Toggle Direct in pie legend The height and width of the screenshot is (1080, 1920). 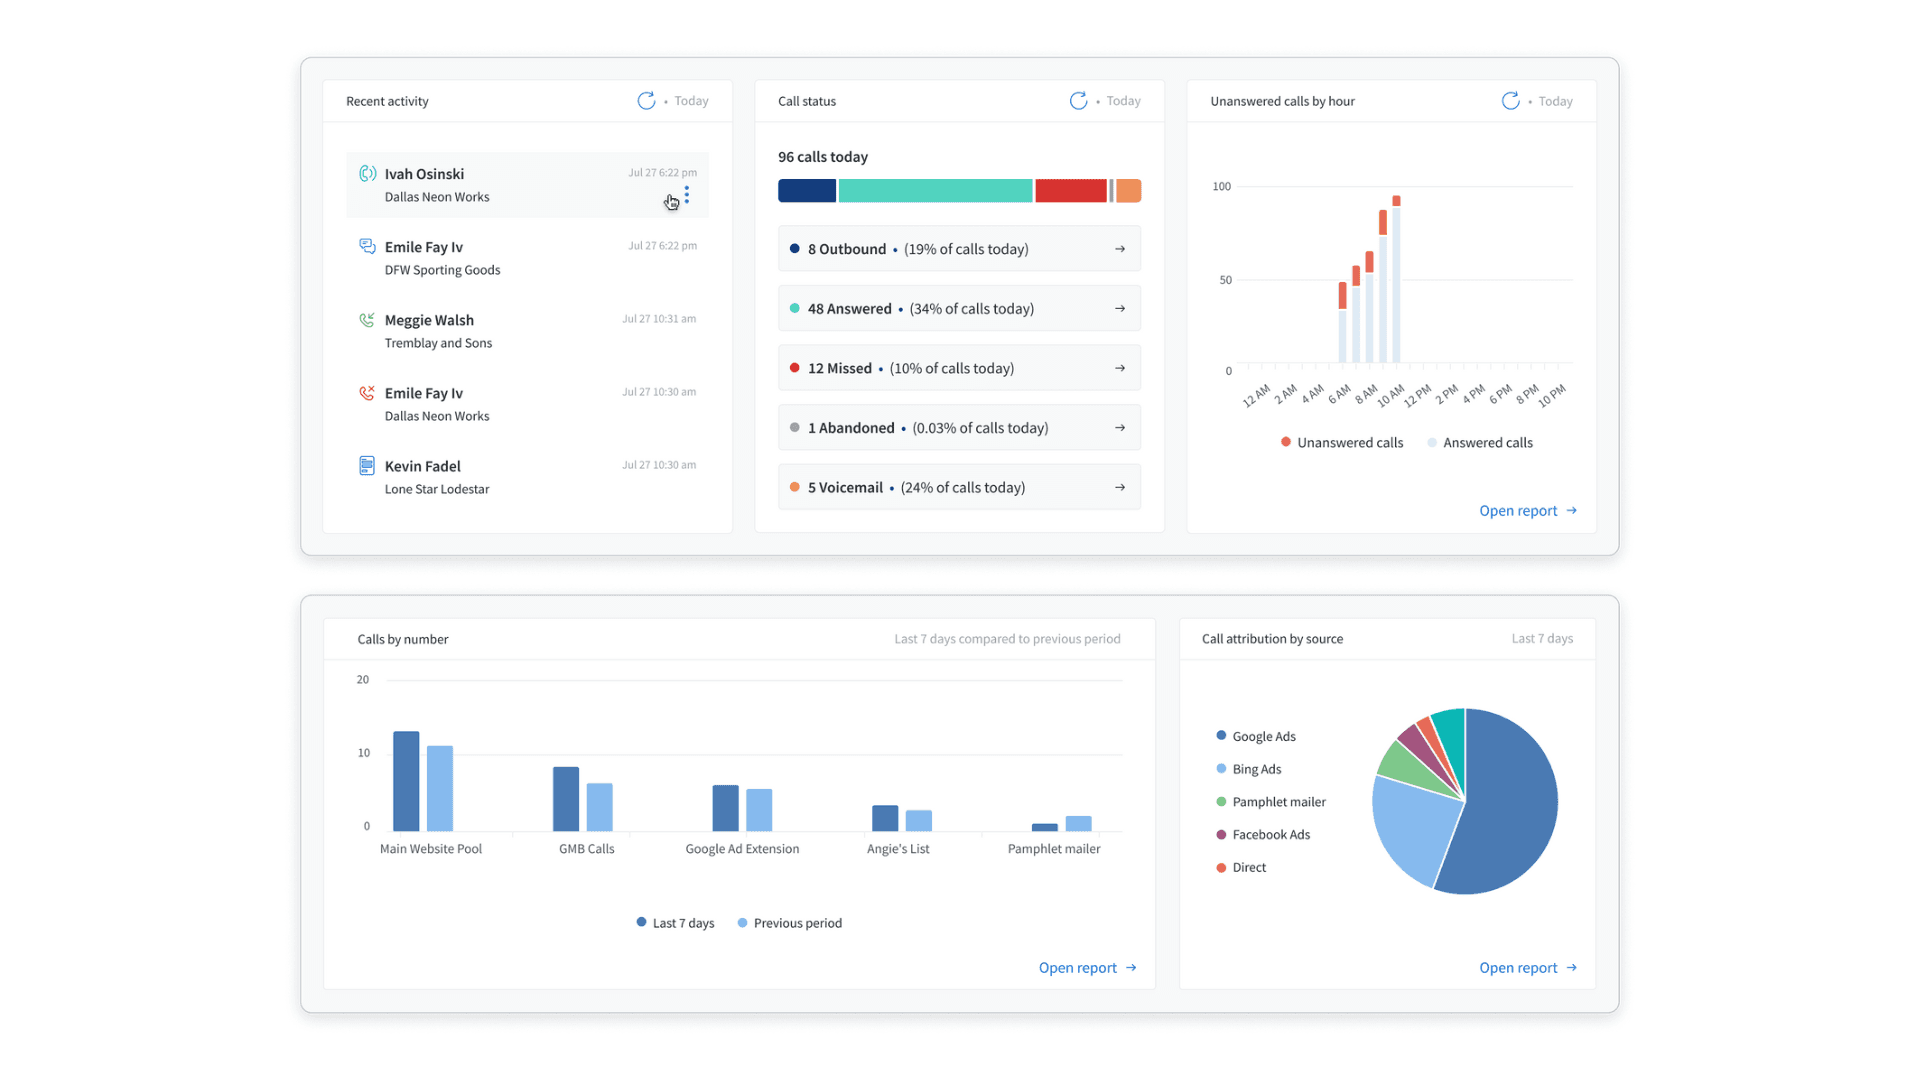point(1241,868)
